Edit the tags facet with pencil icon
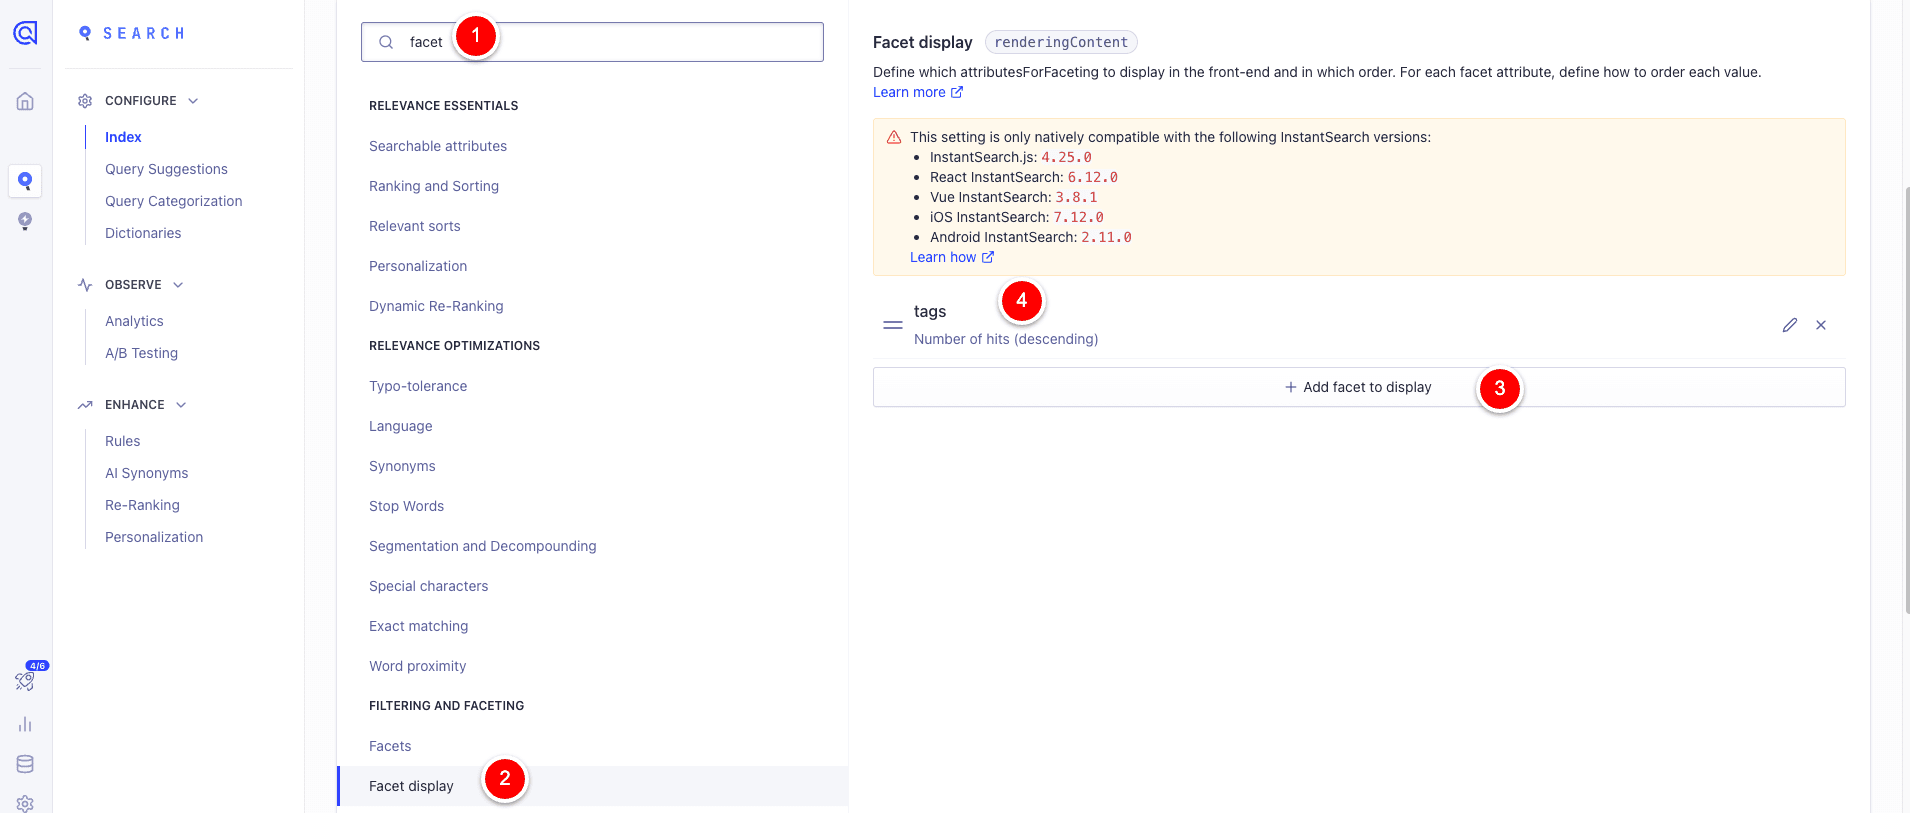Viewport: 1910px width, 813px height. [x=1789, y=325]
